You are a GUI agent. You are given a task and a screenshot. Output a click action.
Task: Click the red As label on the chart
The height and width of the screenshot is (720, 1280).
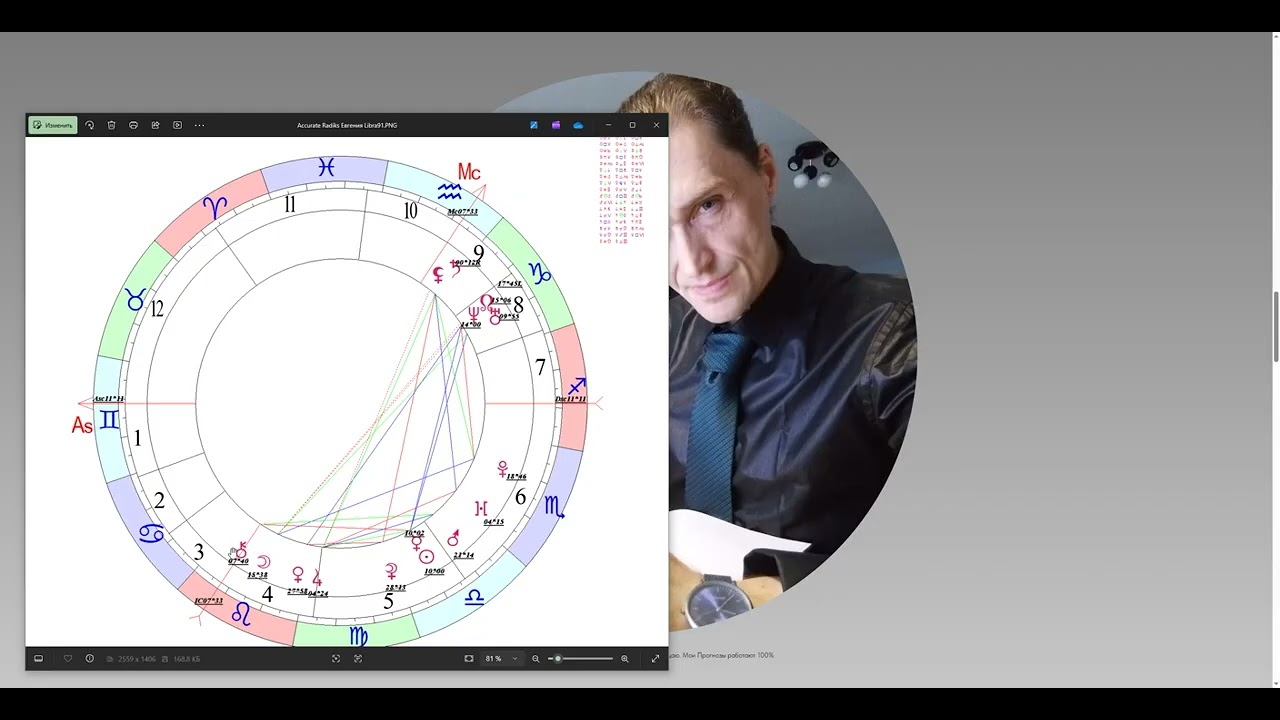(x=82, y=426)
